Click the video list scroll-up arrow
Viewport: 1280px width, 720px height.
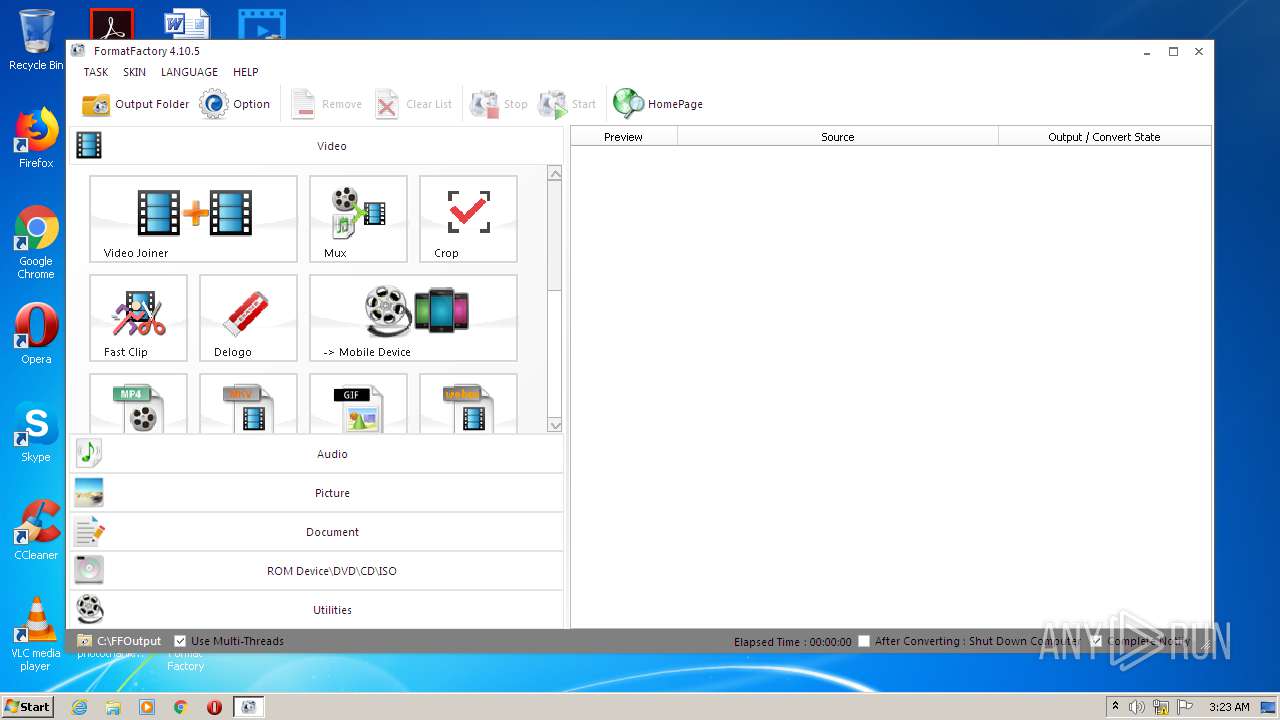click(x=555, y=174)
